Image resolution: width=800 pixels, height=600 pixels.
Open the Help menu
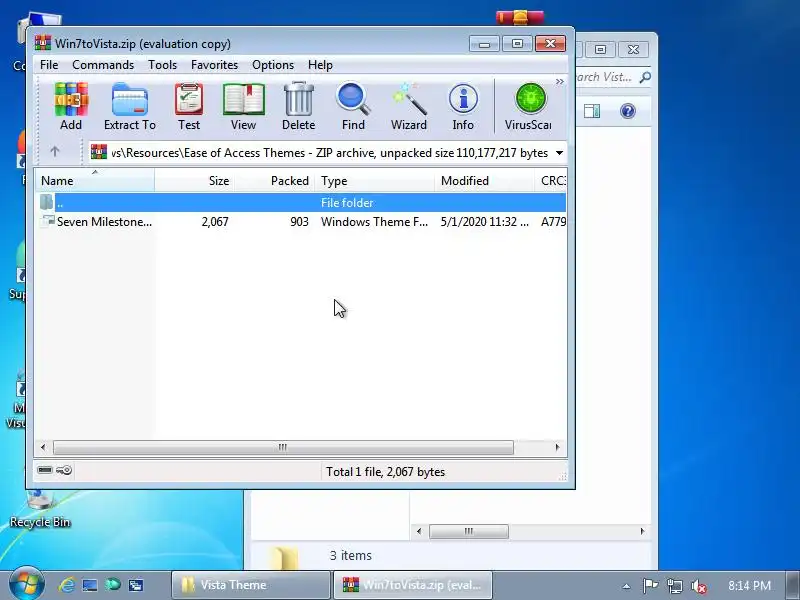pyautogui.click(x=320, y=65)
